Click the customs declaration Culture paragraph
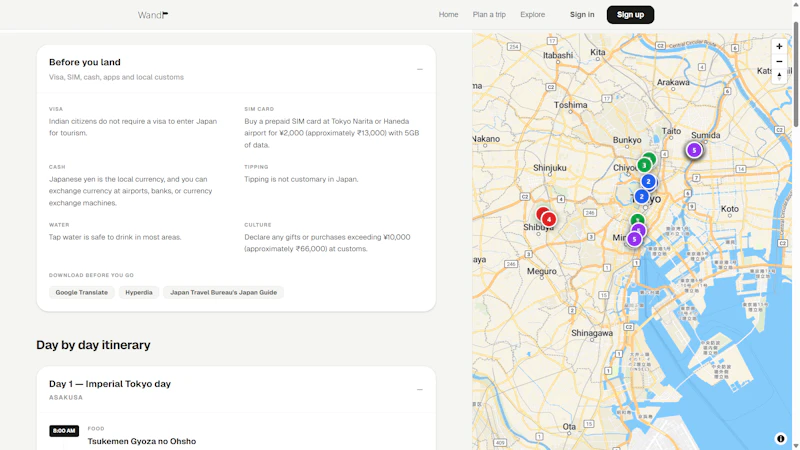The height and width of the screenshot is (450, 800). pyautogui.click(x=327, y=243)
